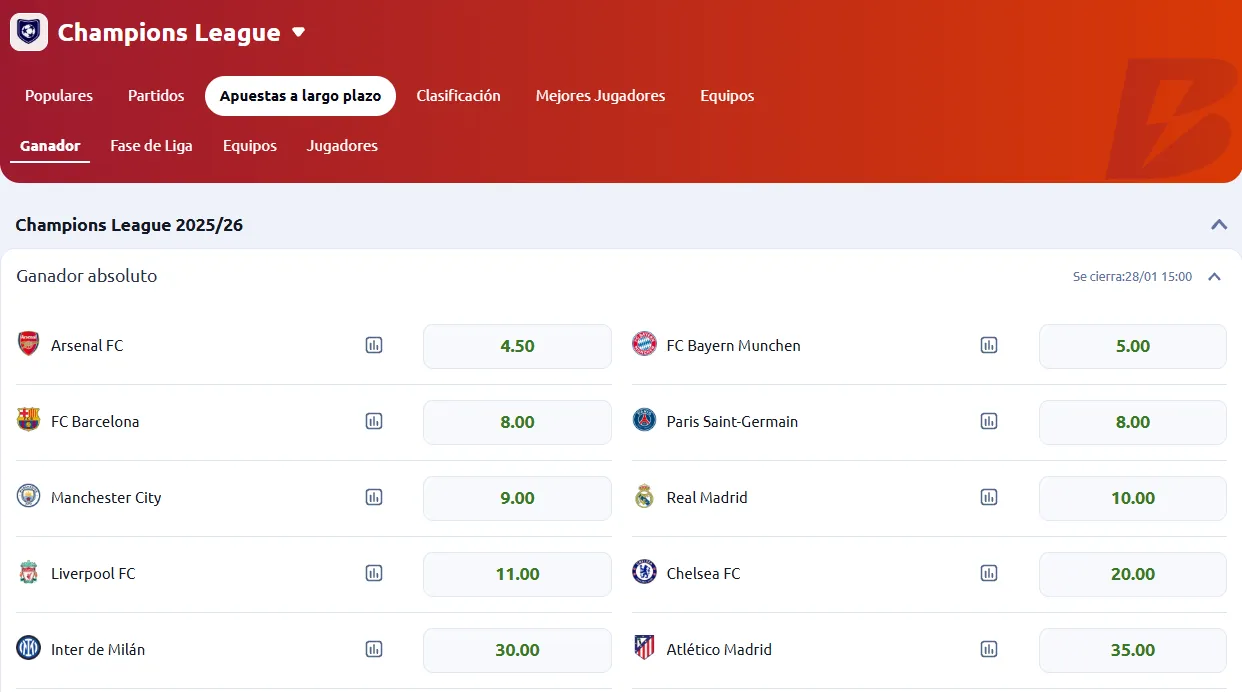Image resolution: width=1242 pixels, height=692 pixels.
Task: Open the statistics icon next to Arsenal FC
Action: [x=374, y=344]
